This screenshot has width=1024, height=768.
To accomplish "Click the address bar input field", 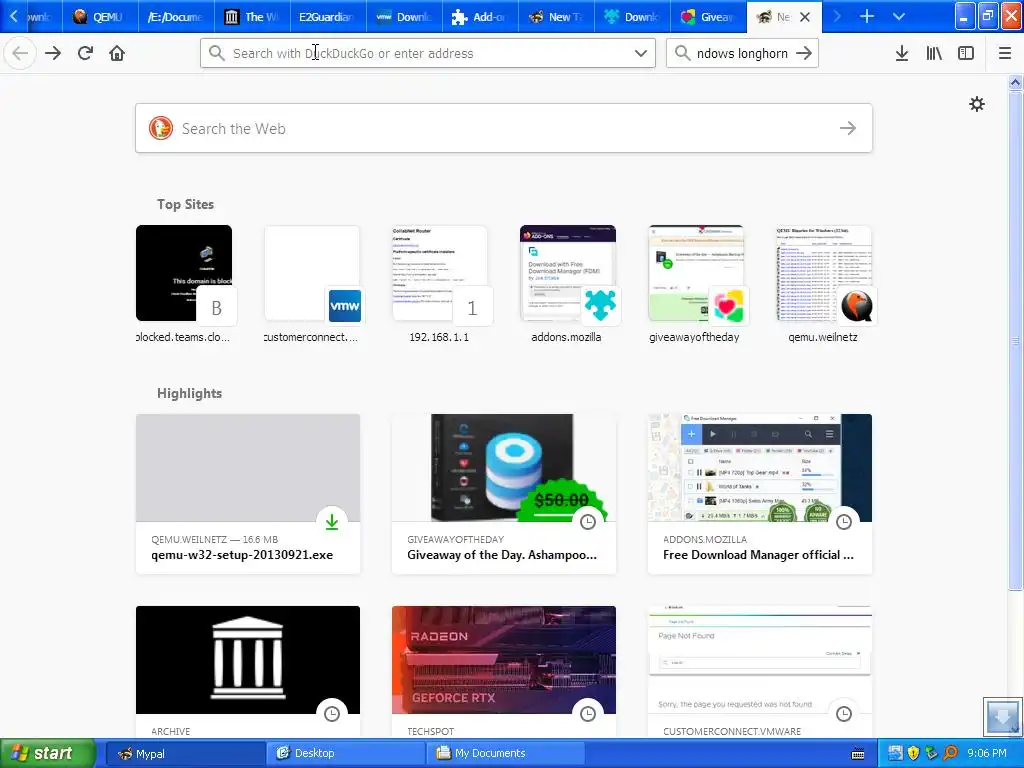I will (428, 53).
